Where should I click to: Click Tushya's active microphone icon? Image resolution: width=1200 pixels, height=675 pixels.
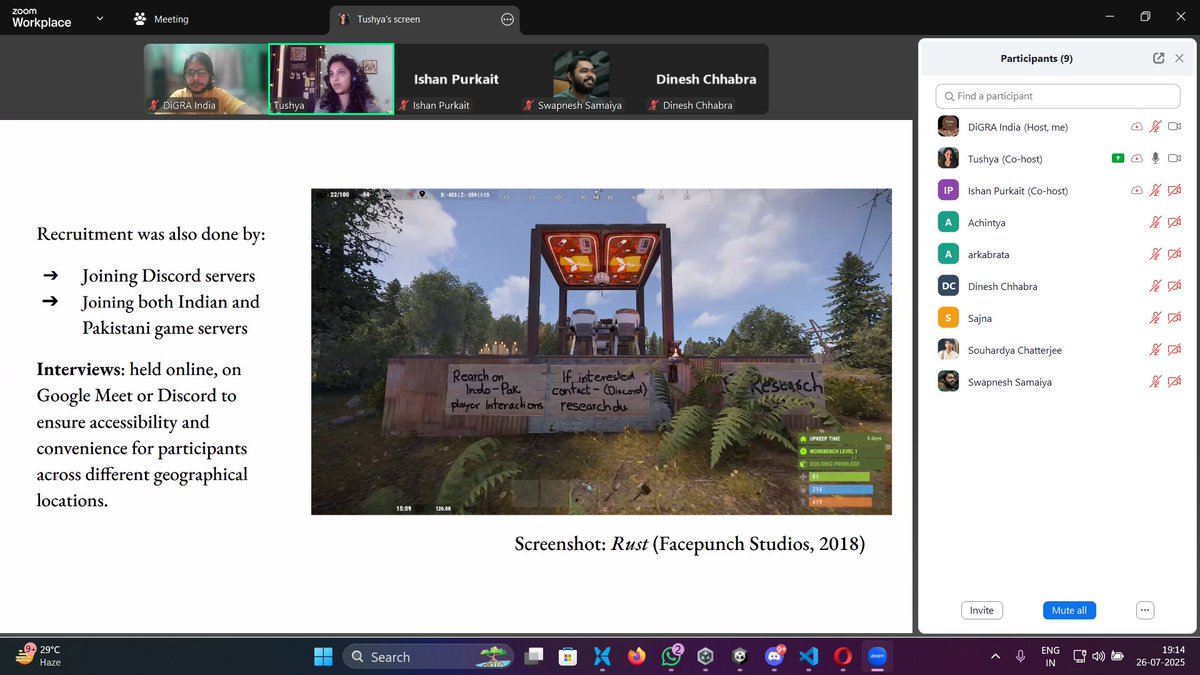[x=1154, y=158]
